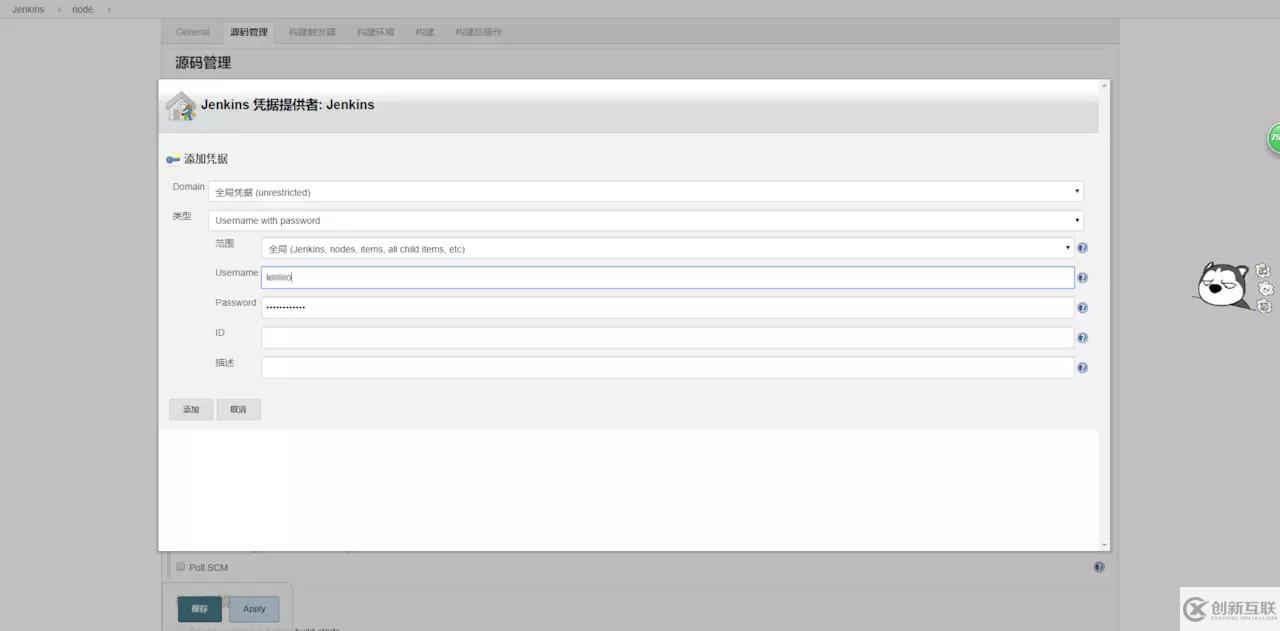Image resolution: width=1280 pixels, height=631 pixels.
Task: Go to Jenkins breadcrumb link
Action: (x=28, y=9)
